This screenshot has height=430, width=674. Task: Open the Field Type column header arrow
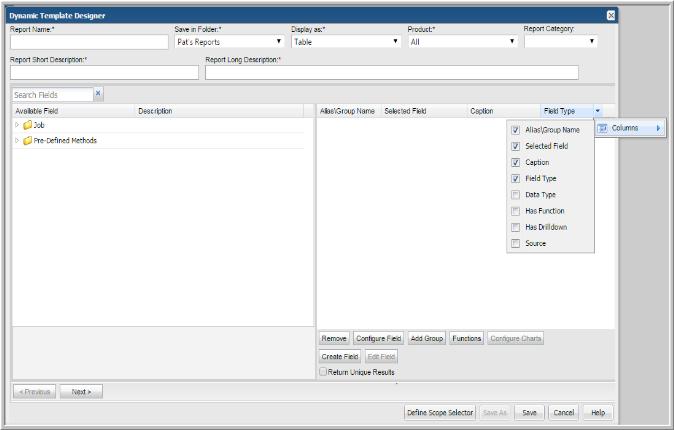coord(597,111)
